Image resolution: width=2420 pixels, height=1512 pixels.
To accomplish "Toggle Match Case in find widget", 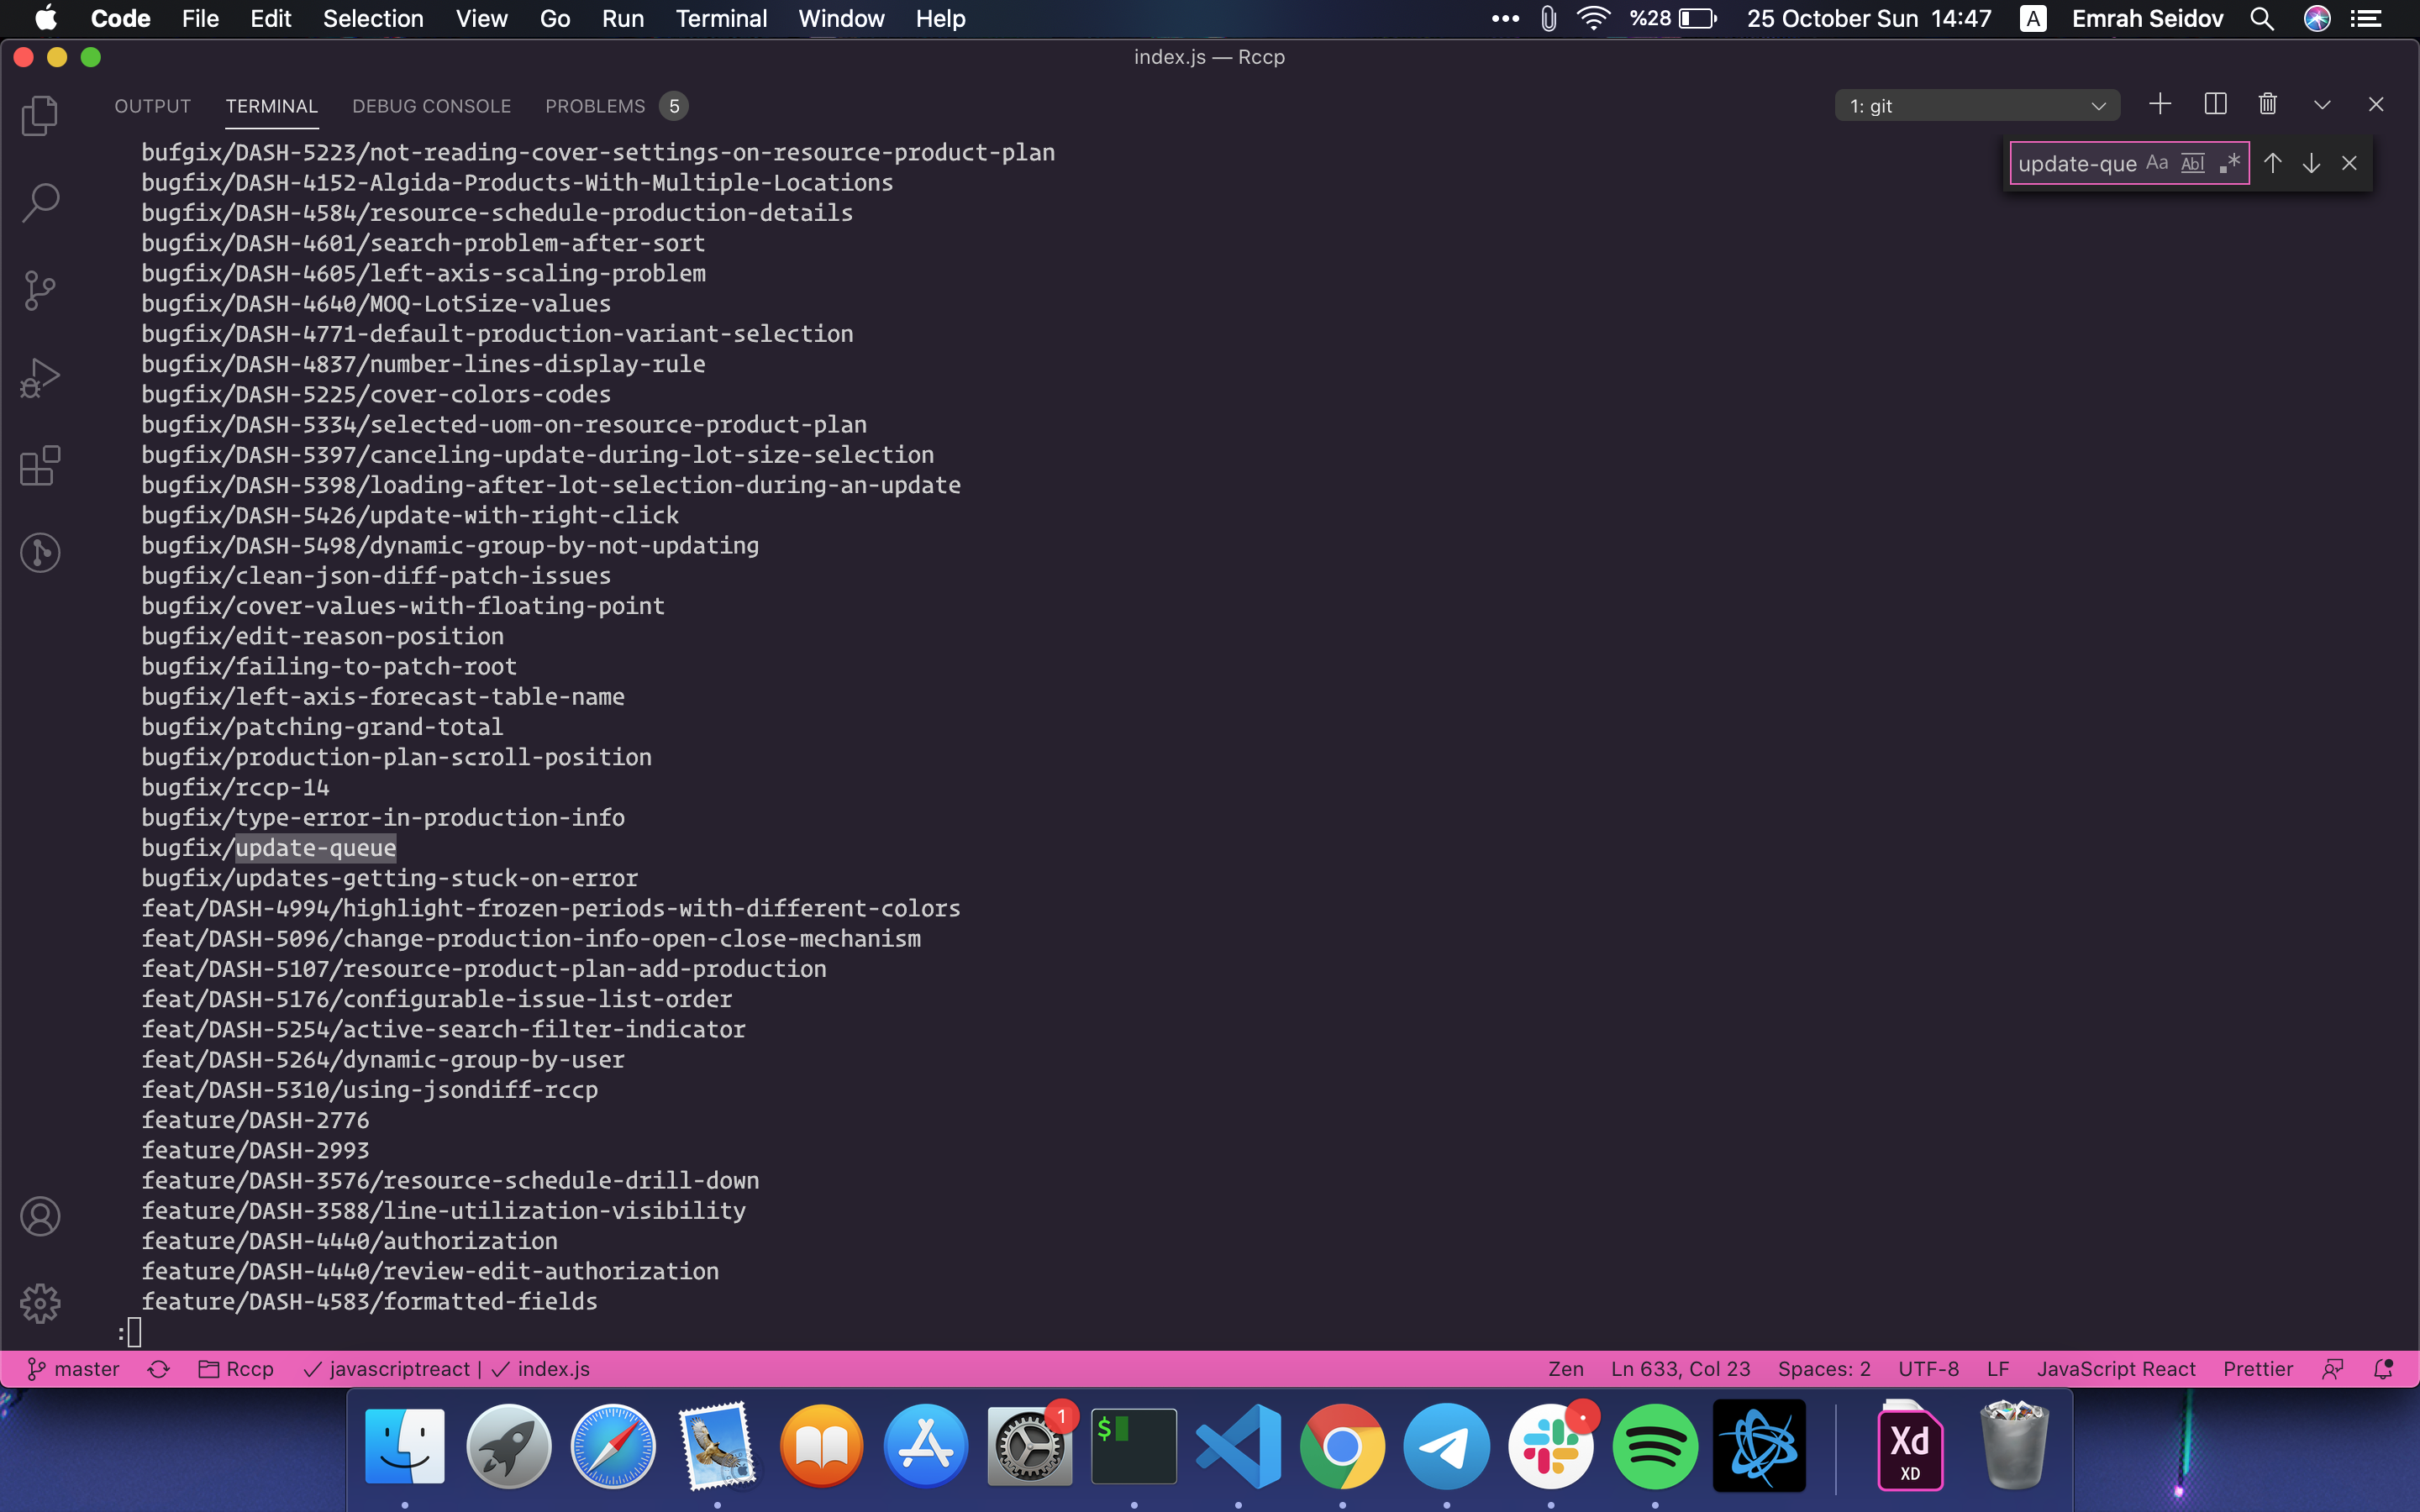I will coord(2157,163).
